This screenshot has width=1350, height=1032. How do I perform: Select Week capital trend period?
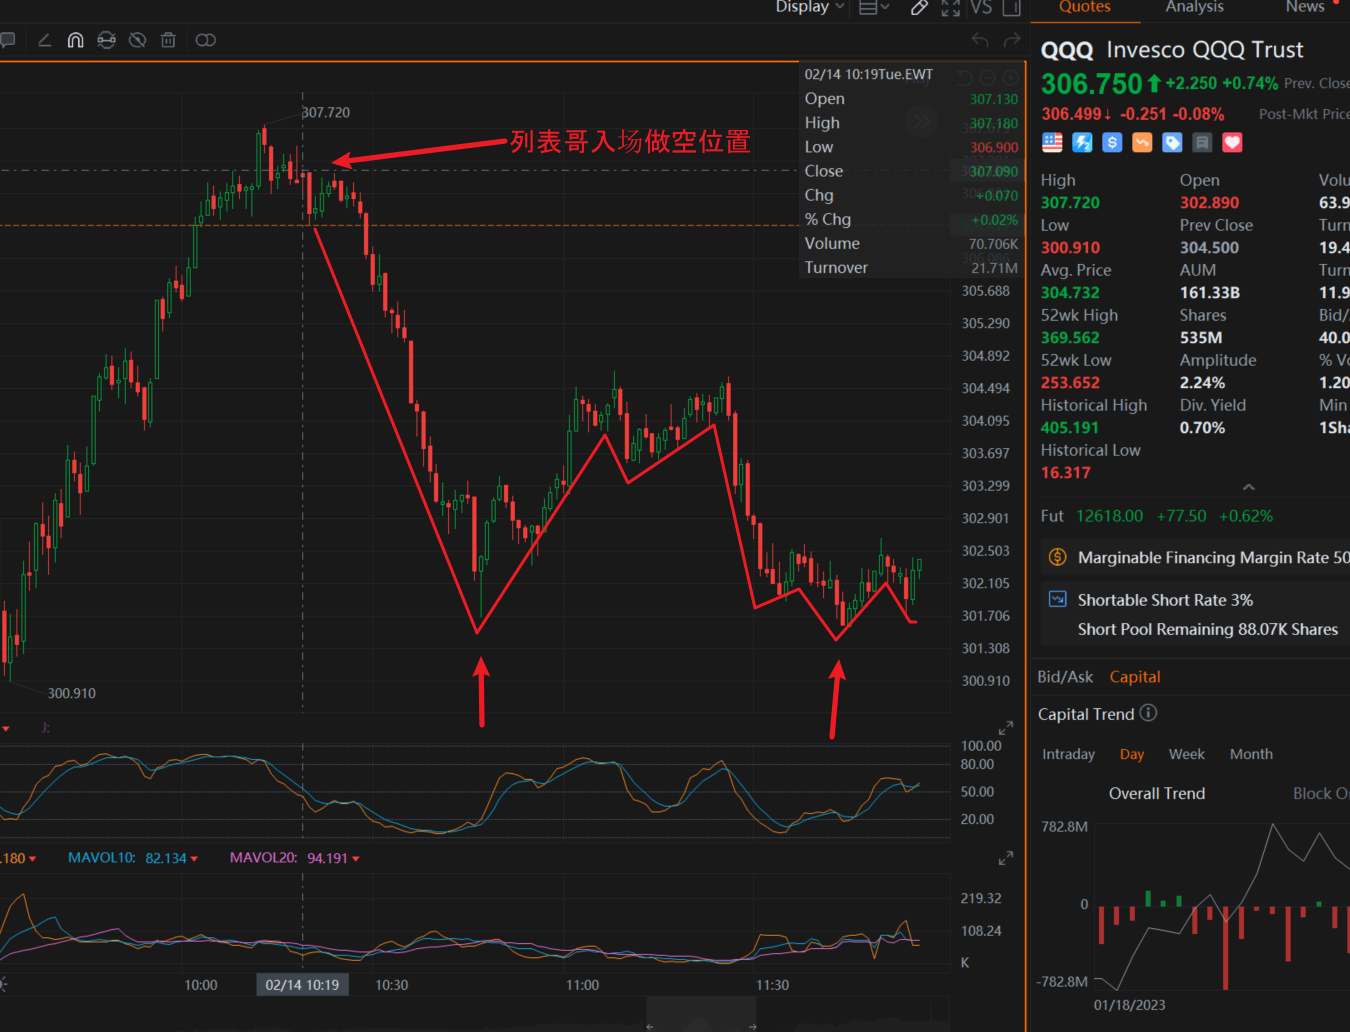(x=1186, y=754)
